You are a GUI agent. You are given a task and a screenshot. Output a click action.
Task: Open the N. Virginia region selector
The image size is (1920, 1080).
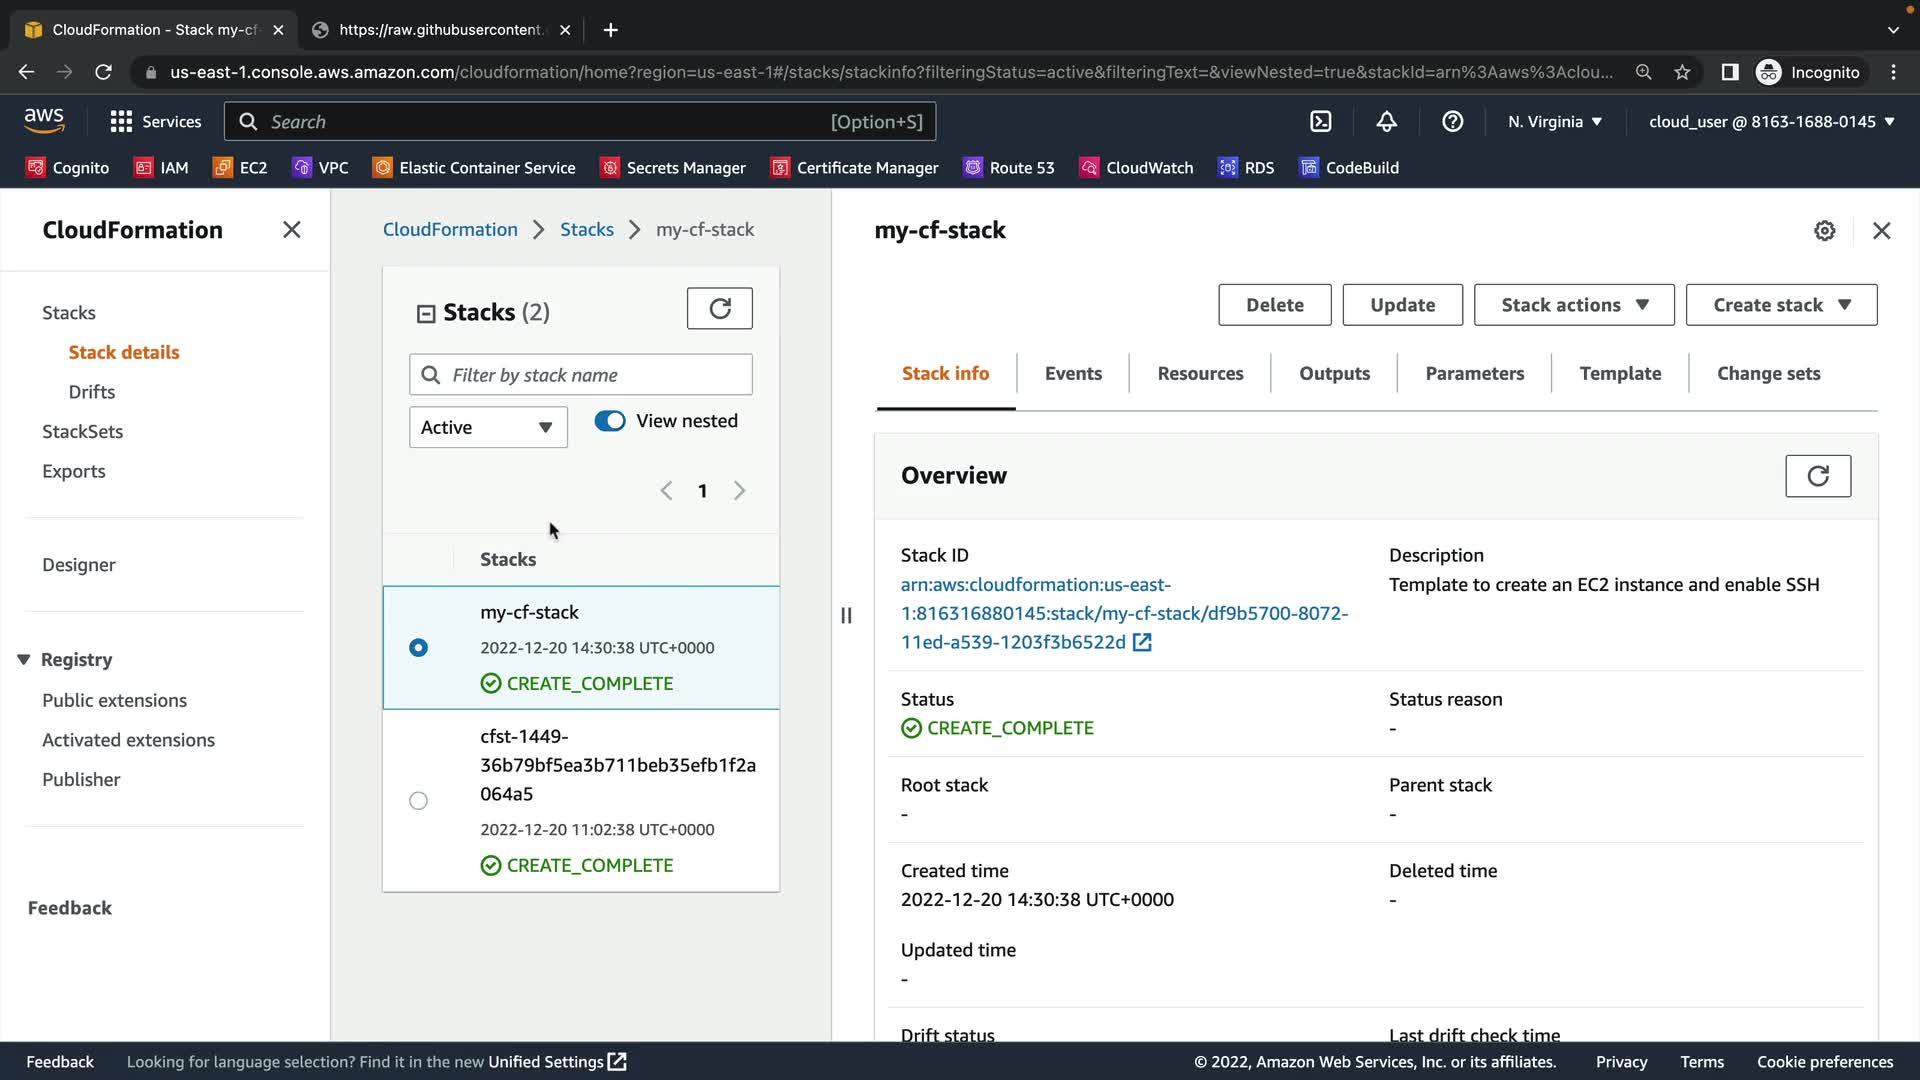pos(1554,122)
